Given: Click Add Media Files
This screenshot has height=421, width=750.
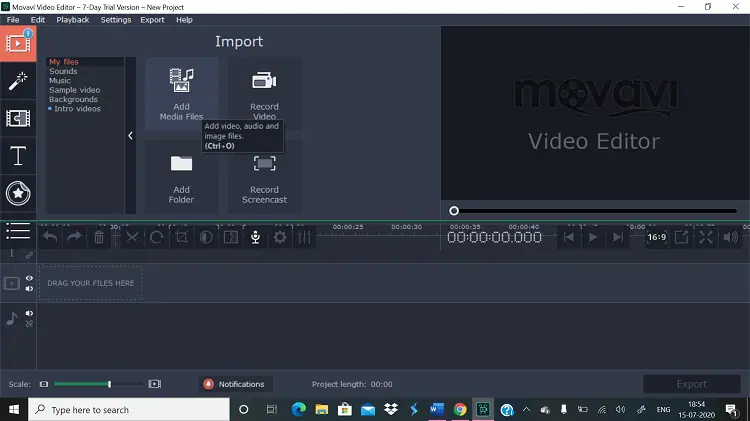Looking at the screenshot, I should pyautogui.click(x=181, y=94).
